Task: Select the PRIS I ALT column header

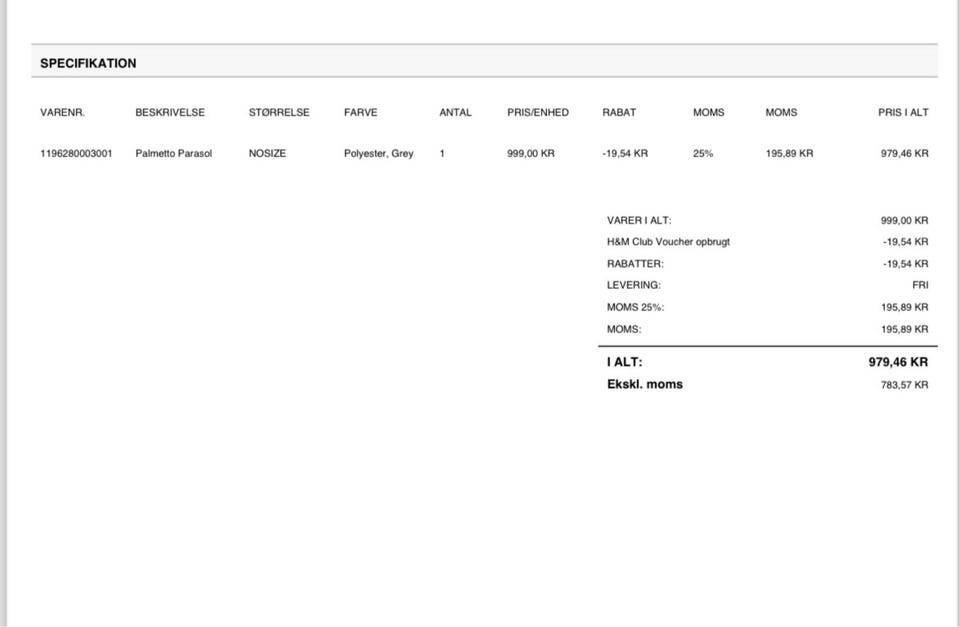Action: [x=903, y=113]
